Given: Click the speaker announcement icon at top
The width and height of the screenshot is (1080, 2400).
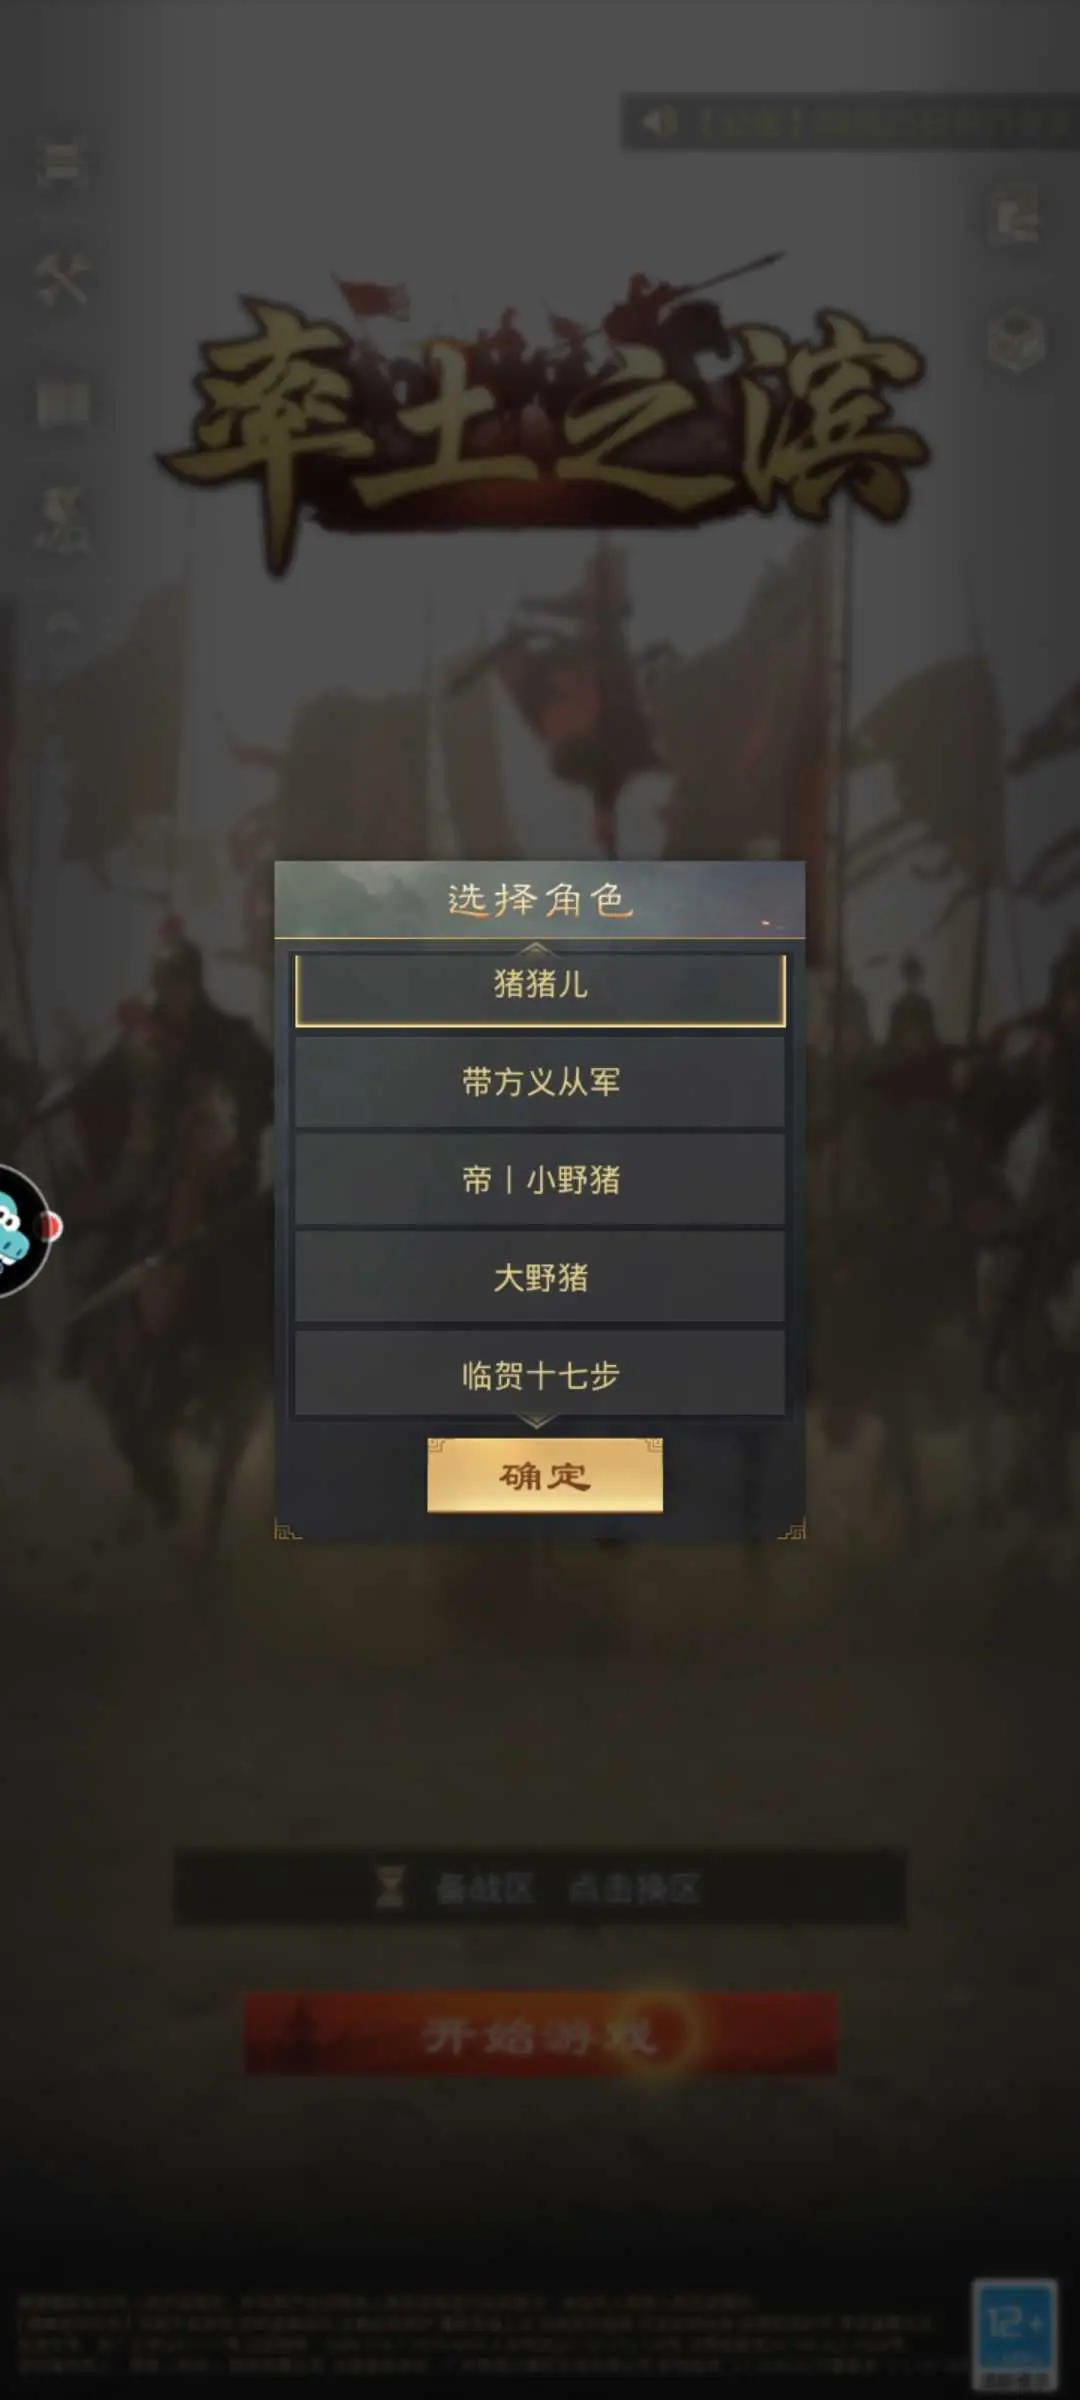Looking at the screenshot, I should tap(659, 122).
